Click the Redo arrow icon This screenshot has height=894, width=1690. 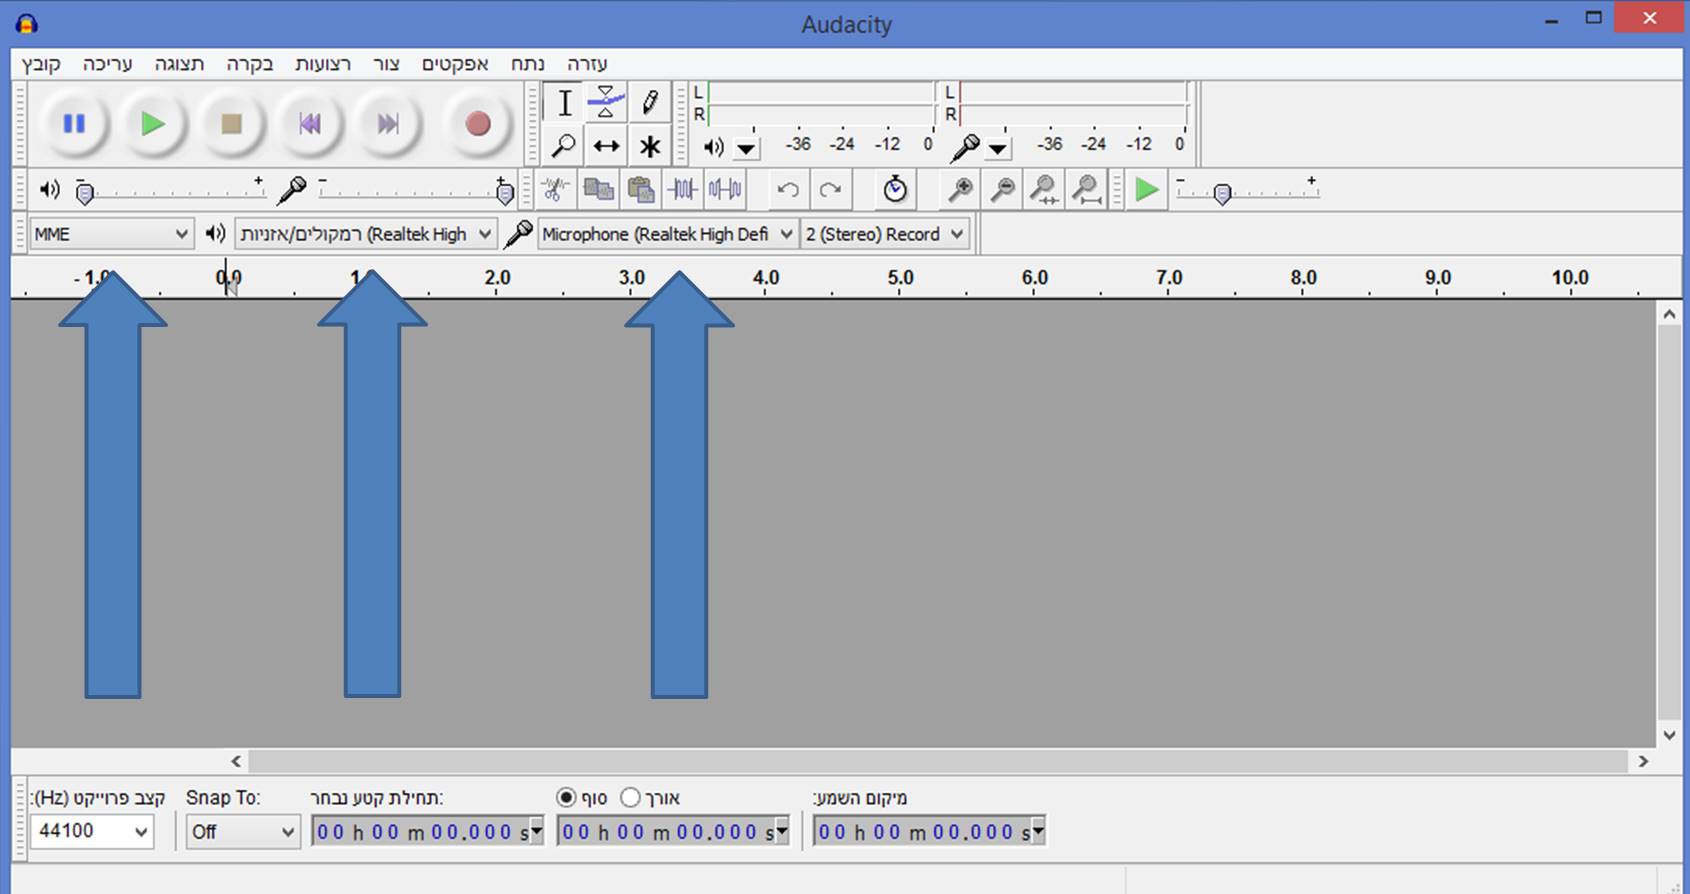coord(830,189)
